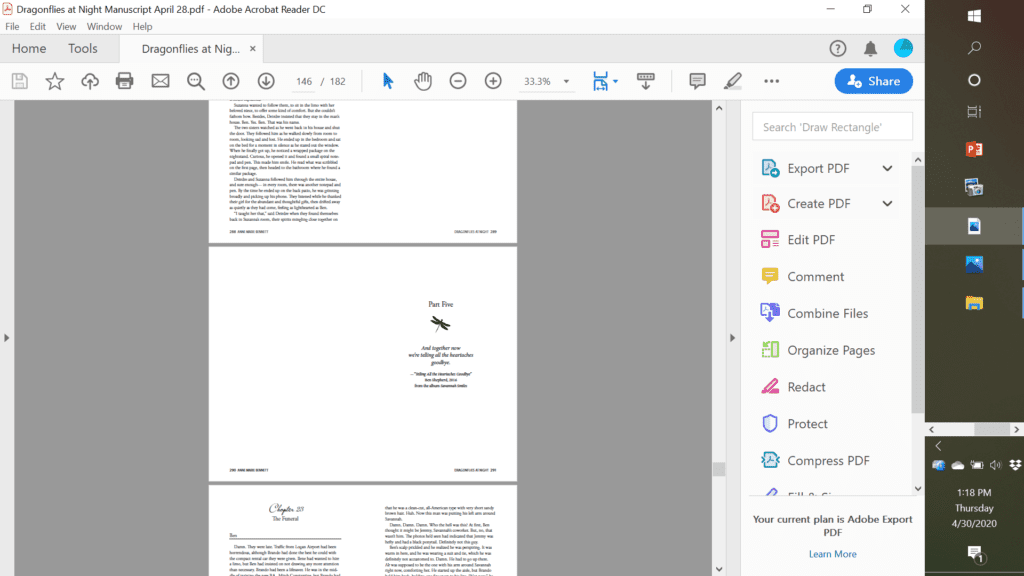Click the page number field

[304, 82]
